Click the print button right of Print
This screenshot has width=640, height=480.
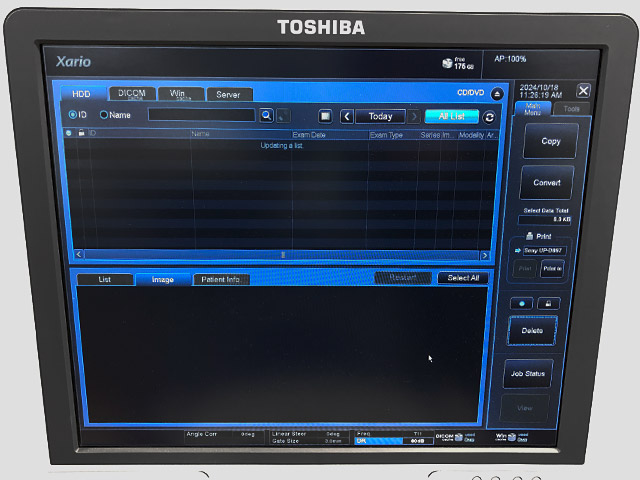tap(552, 269)
